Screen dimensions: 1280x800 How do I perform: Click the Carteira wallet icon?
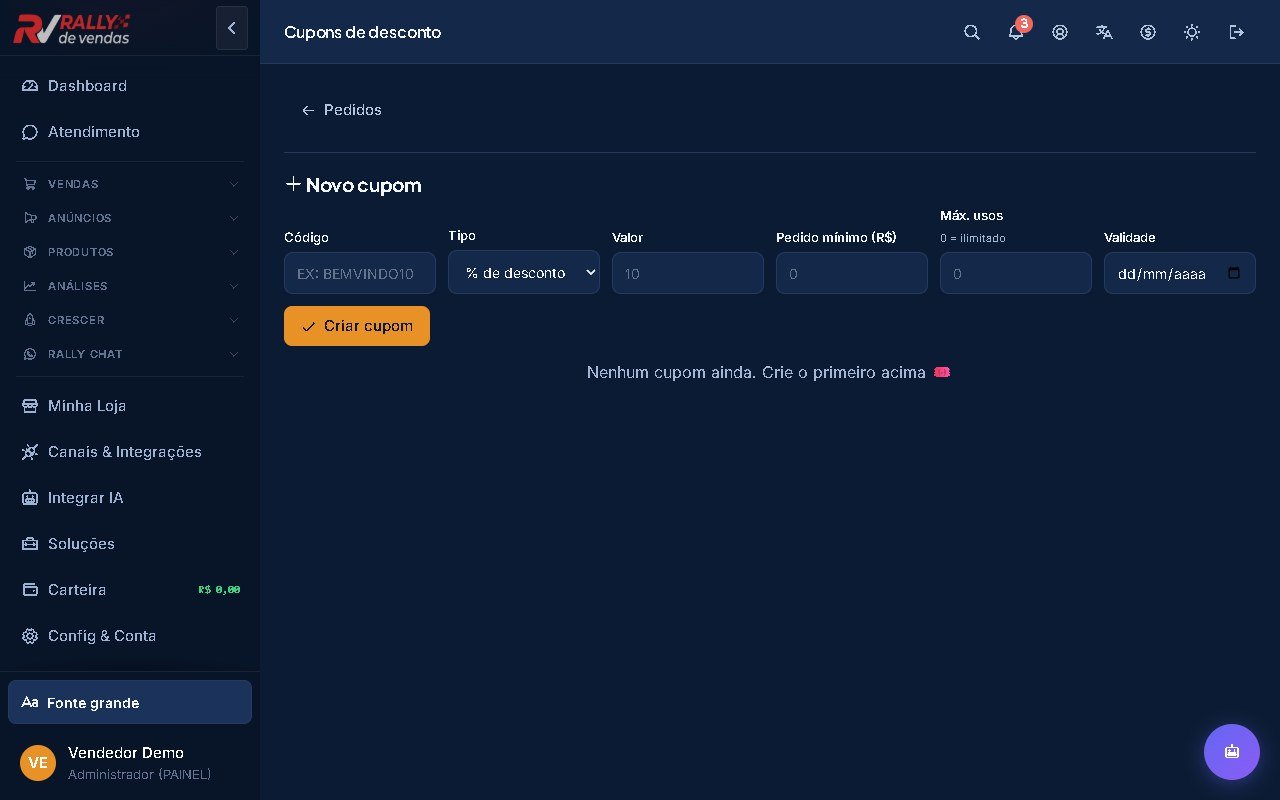click(x=30, y=590)
